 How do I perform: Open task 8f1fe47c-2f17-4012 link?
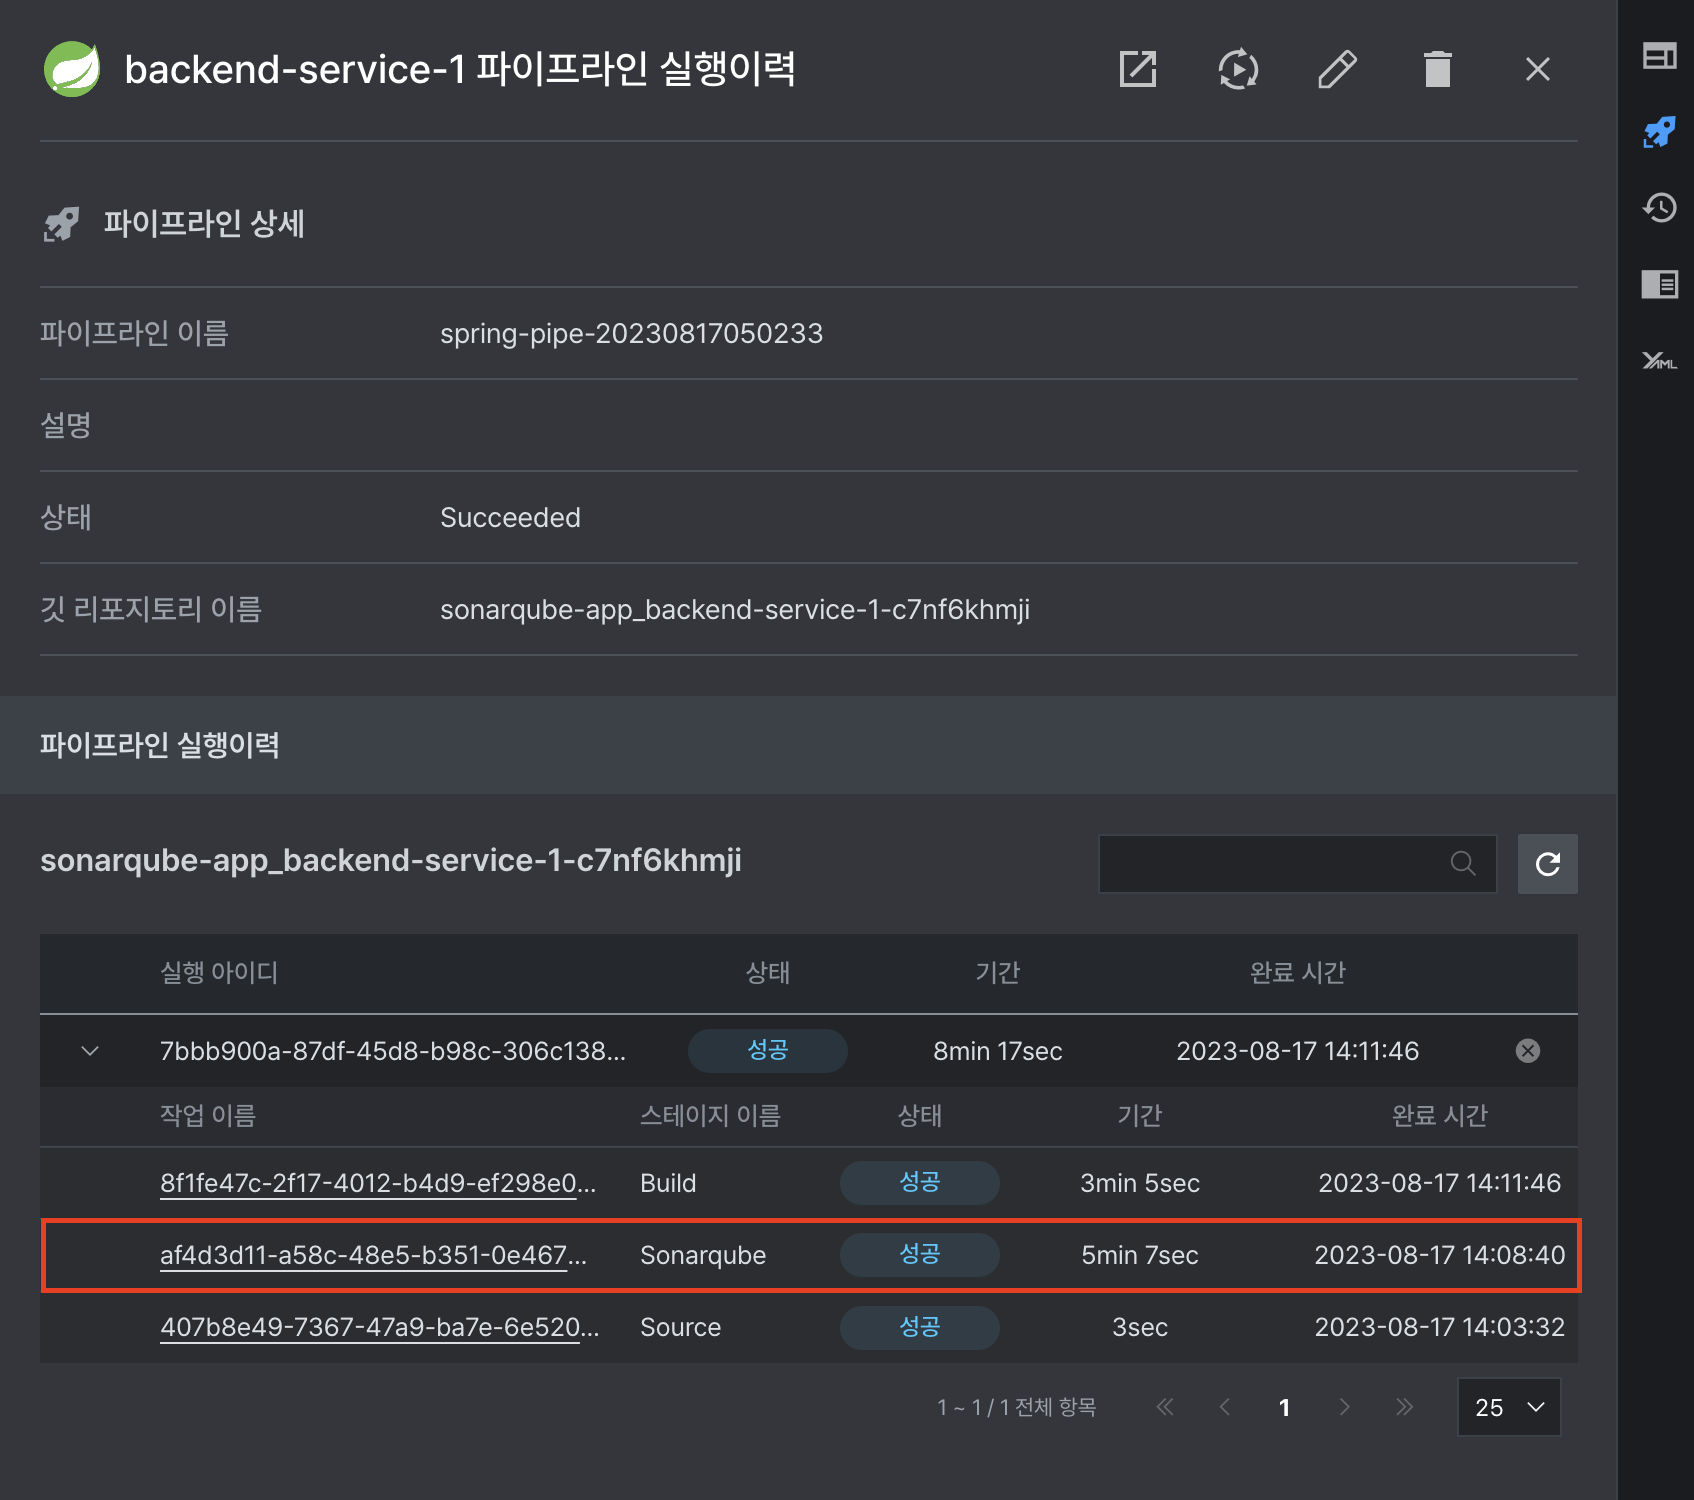tap(378, 1183)
